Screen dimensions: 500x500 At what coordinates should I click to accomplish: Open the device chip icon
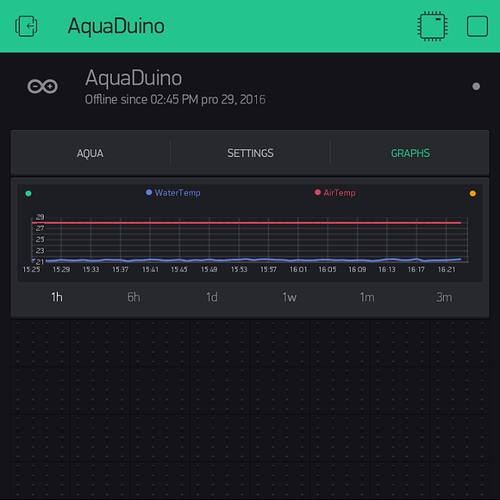(432, 26)
